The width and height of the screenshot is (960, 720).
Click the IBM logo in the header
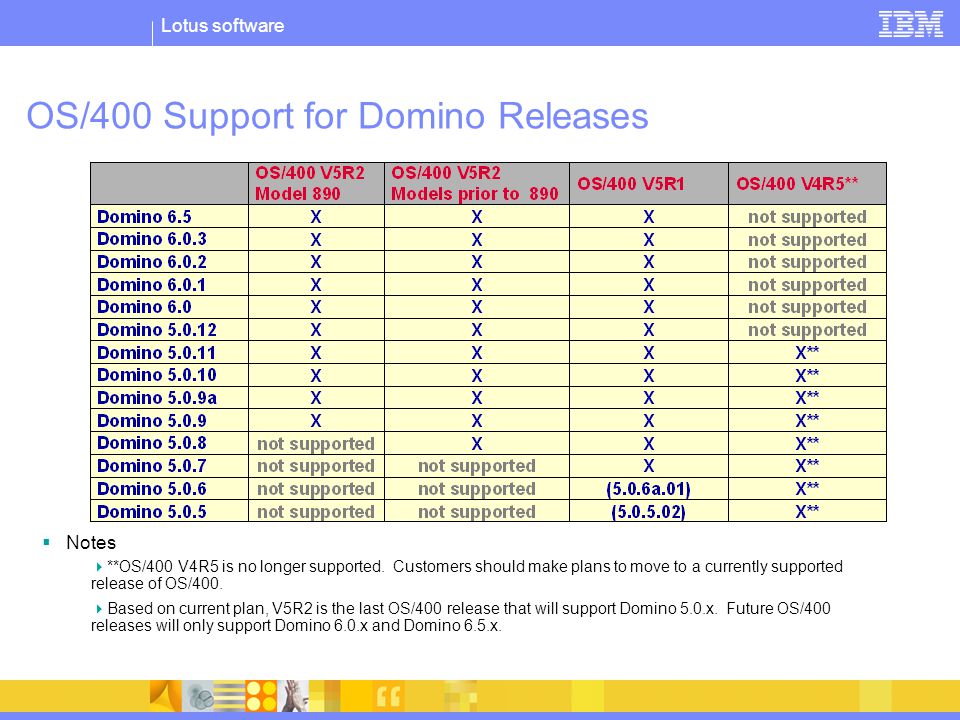(x=910, y=24)
